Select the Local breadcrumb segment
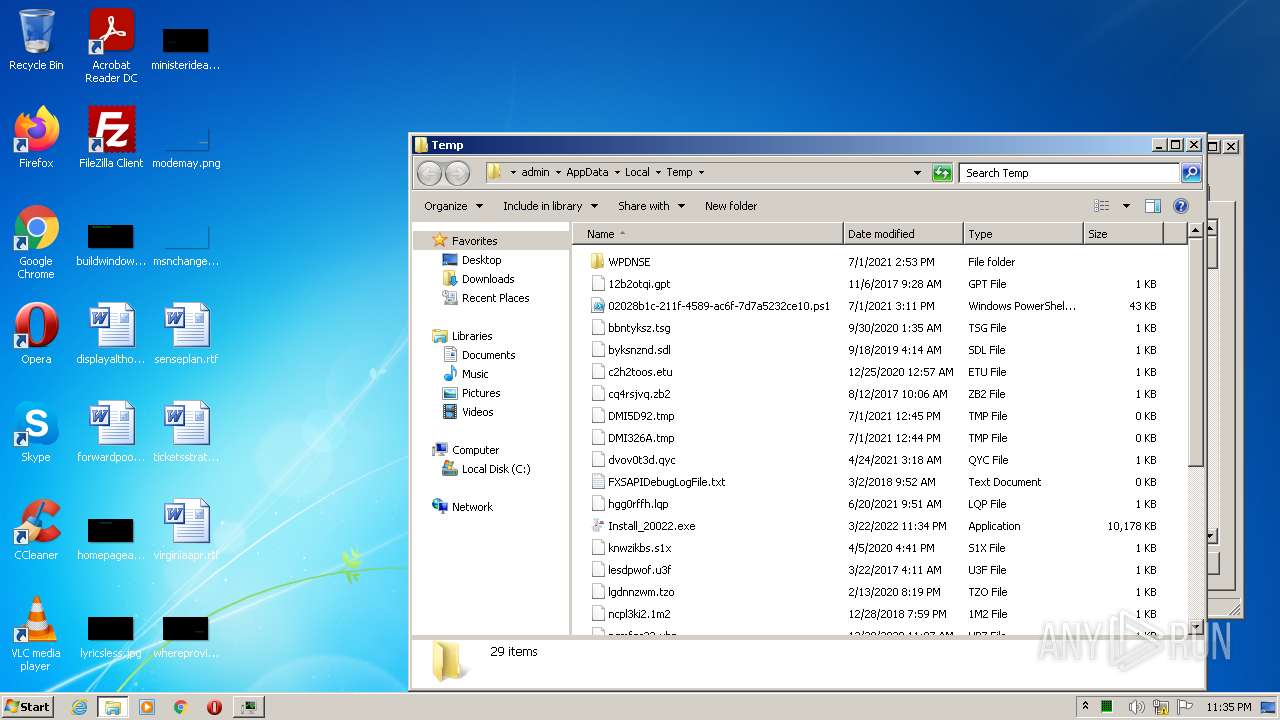This screenshot has width=1280, height=720. [637, 173]
